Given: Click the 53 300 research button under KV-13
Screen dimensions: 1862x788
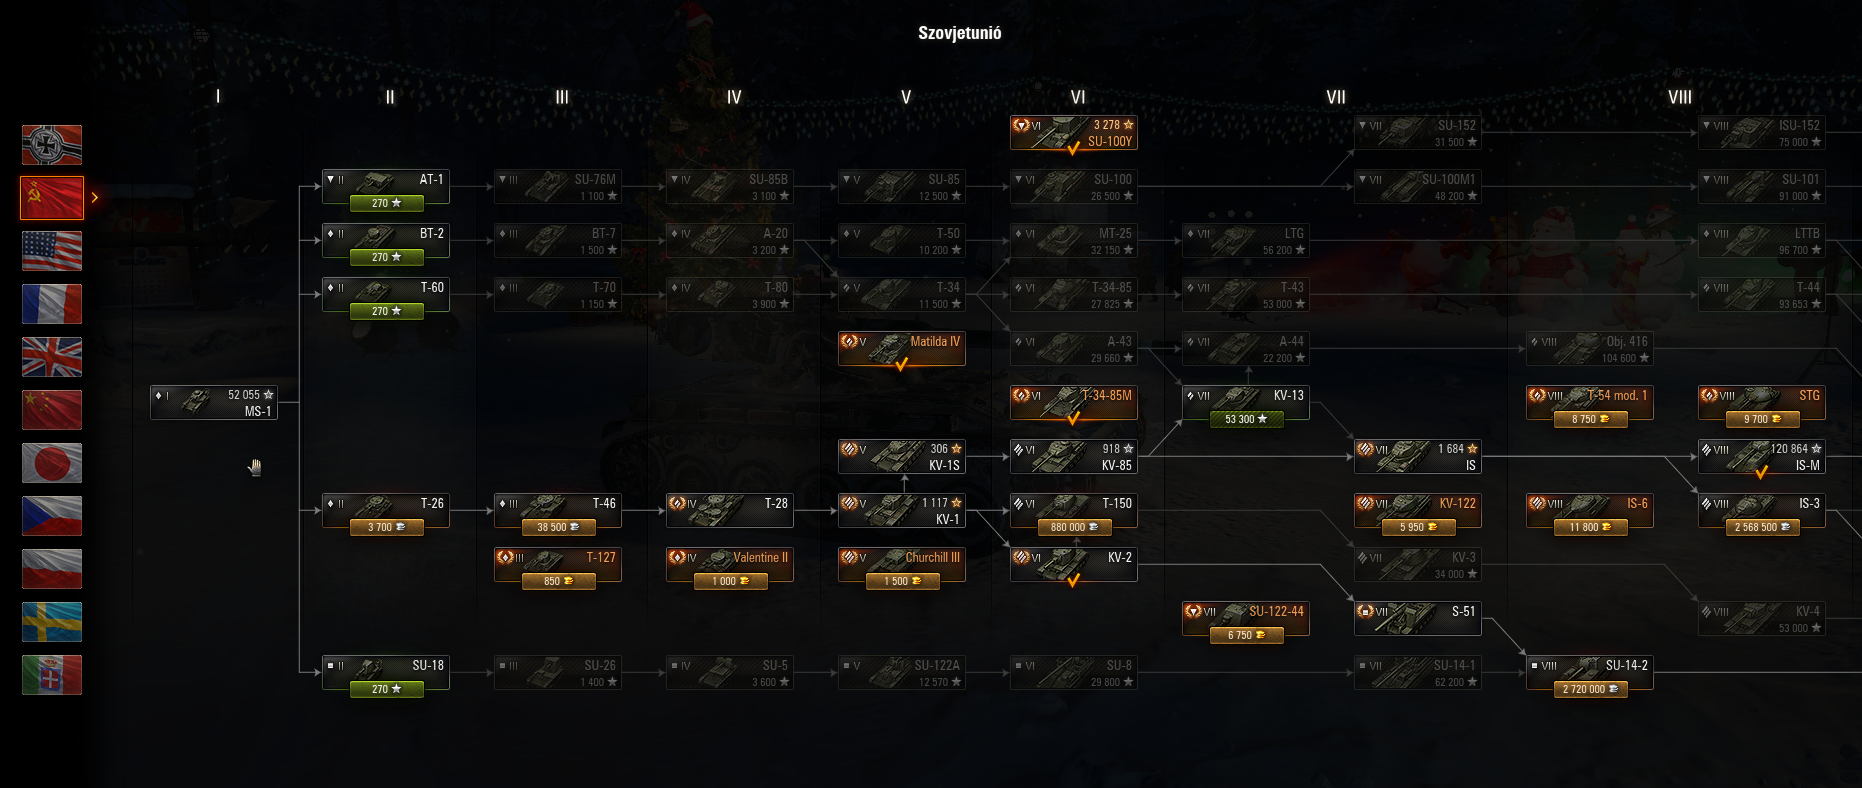Looking at the screenshot, I should (1246, 419).
